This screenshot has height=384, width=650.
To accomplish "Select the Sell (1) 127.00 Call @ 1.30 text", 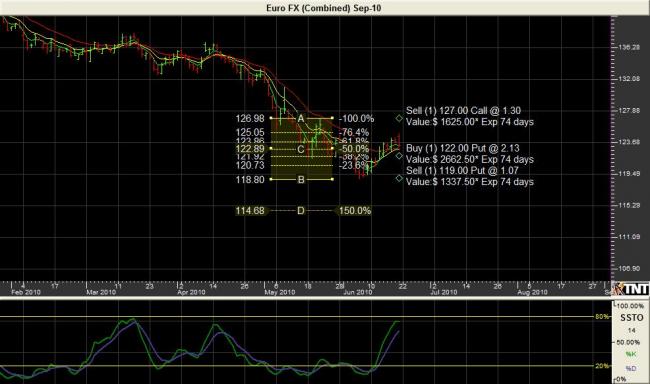I will coord(463,111).
